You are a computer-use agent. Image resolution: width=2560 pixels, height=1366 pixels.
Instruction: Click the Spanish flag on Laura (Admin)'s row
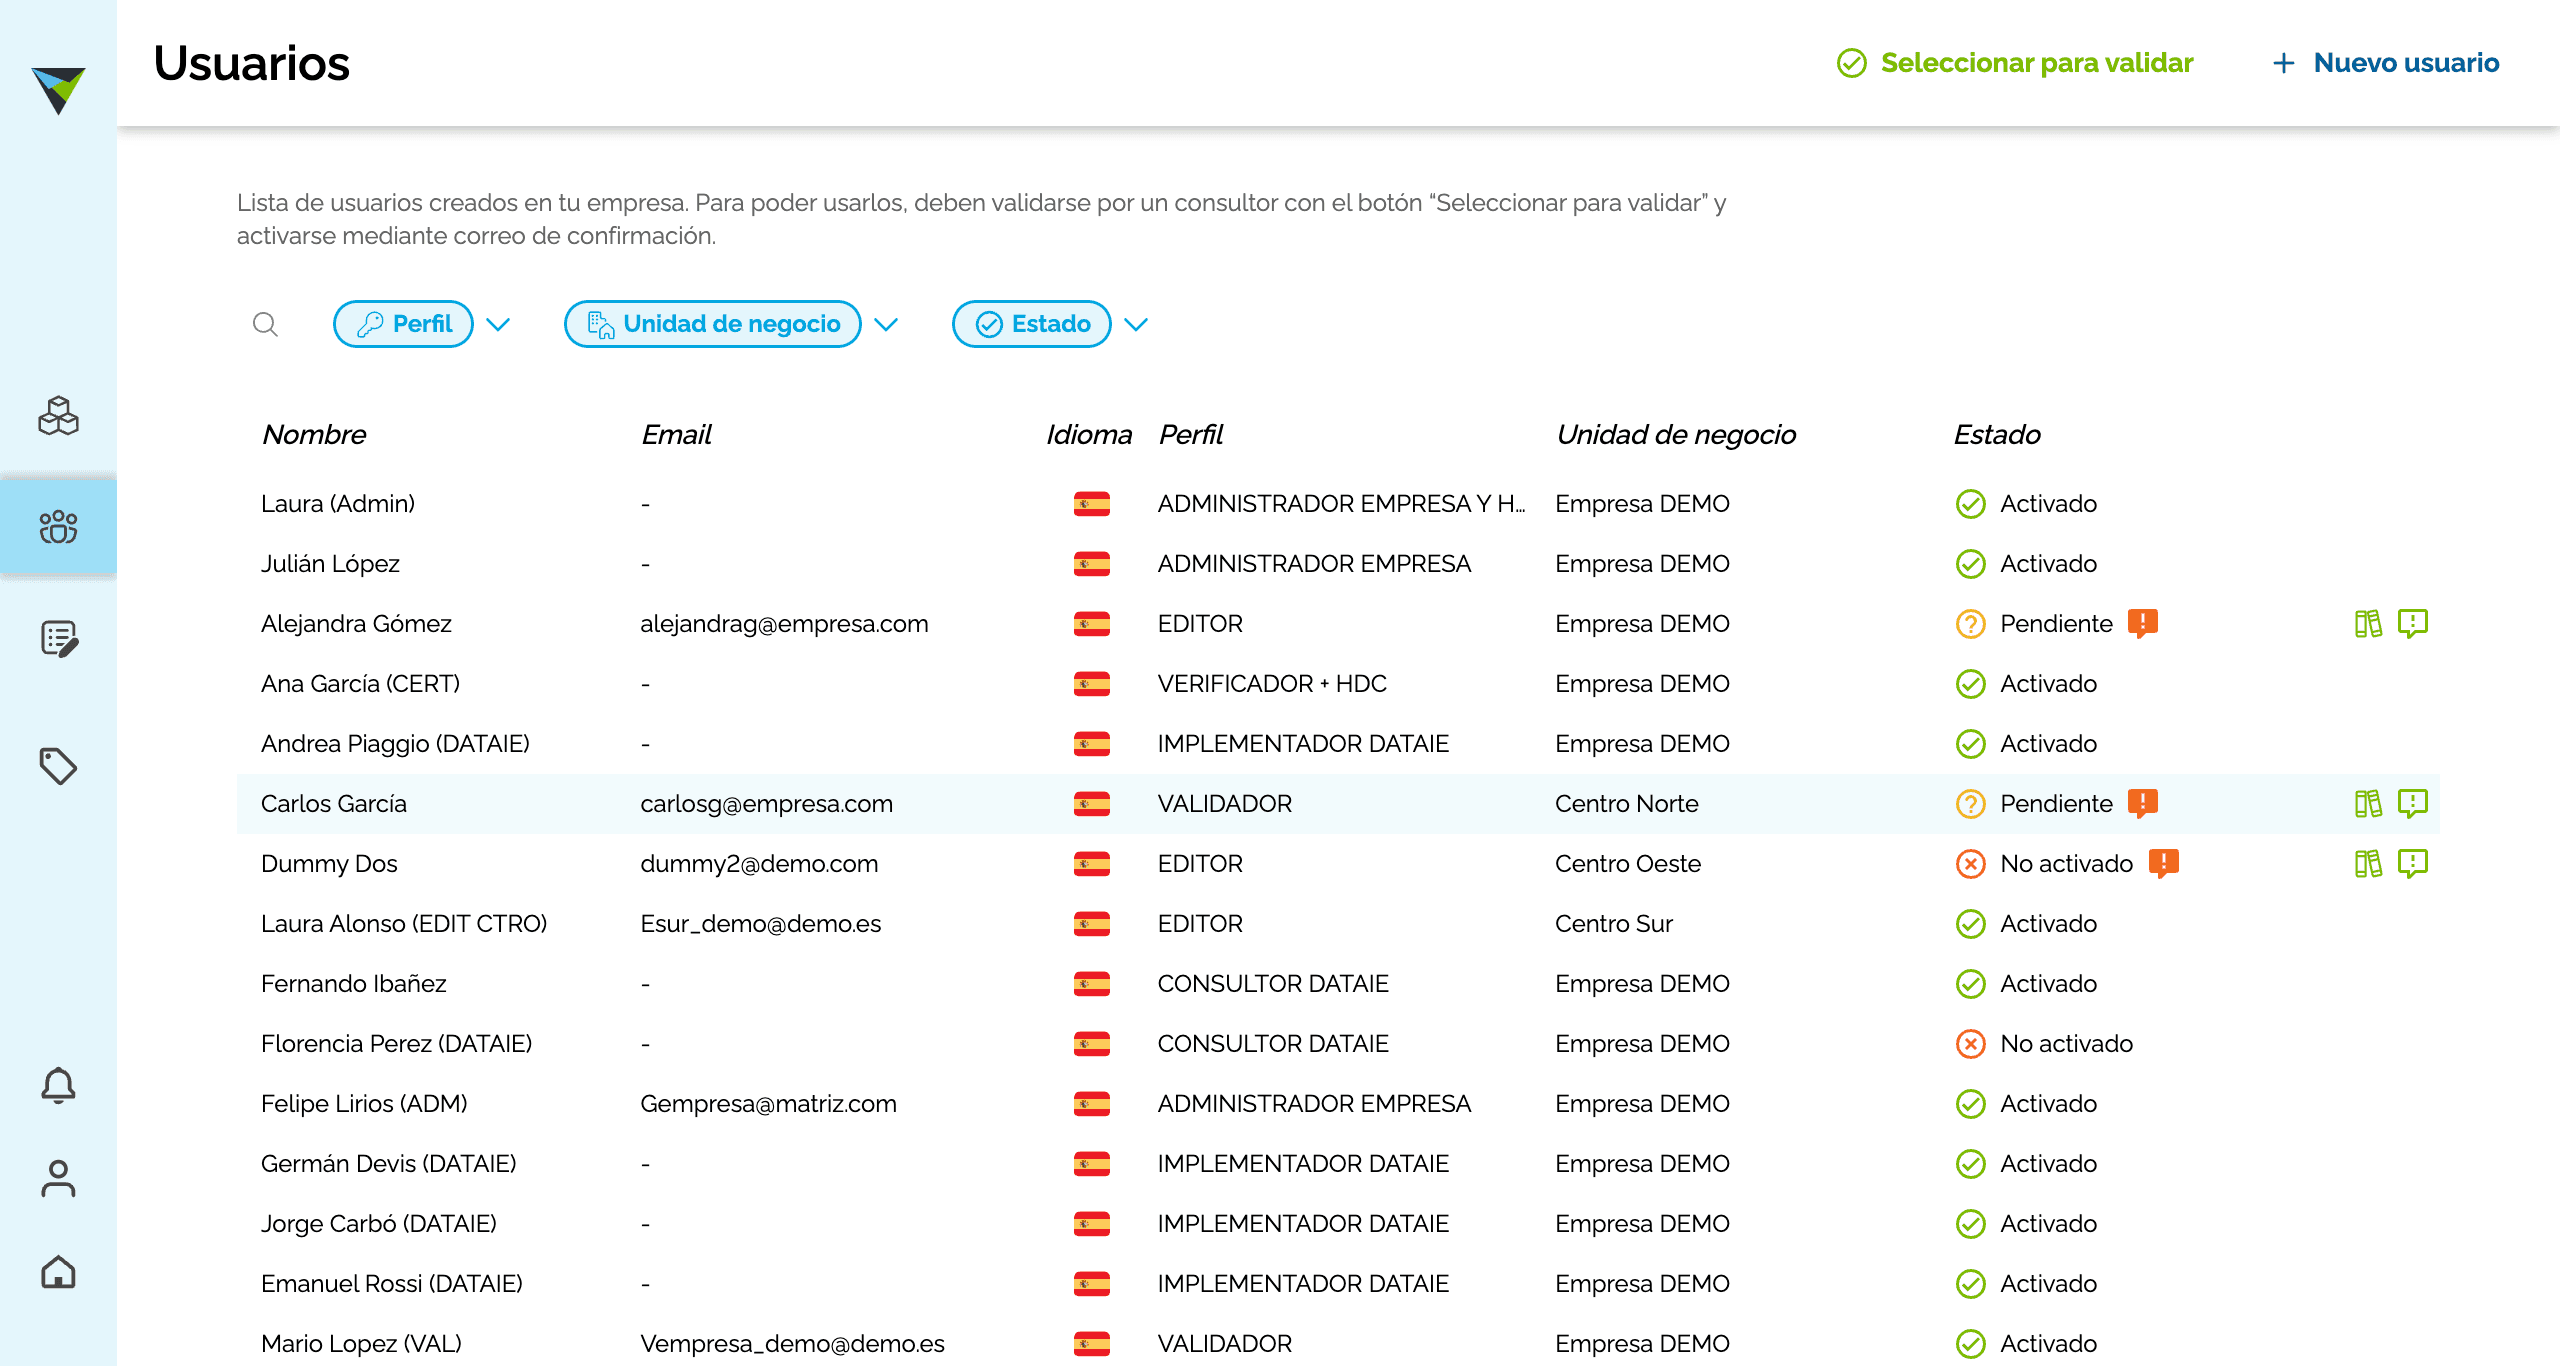tap(1092, 504)
